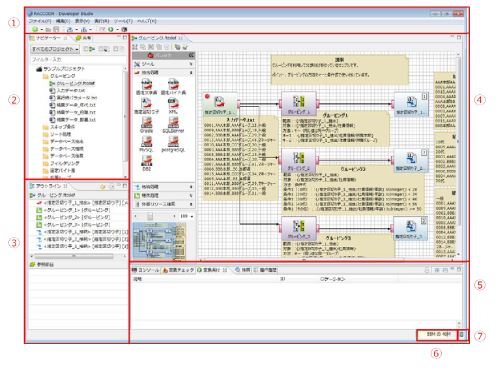The height and width of the screenshot is (370, 500).
Task: Click the heap memory status indicator
Action: pyautogui.click(x=437, y=335)
